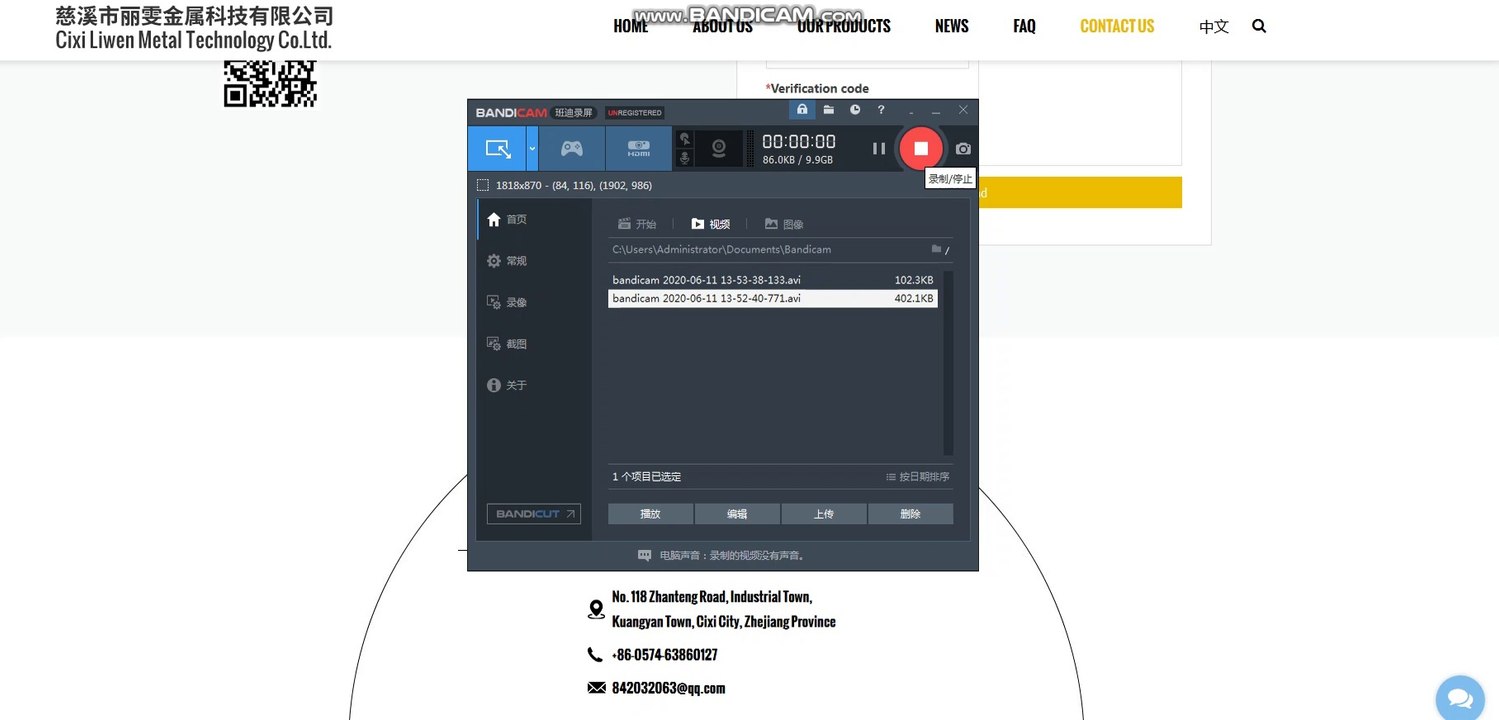
Task: Switch the website language to 中文
Action: (x=1214, y=27)
